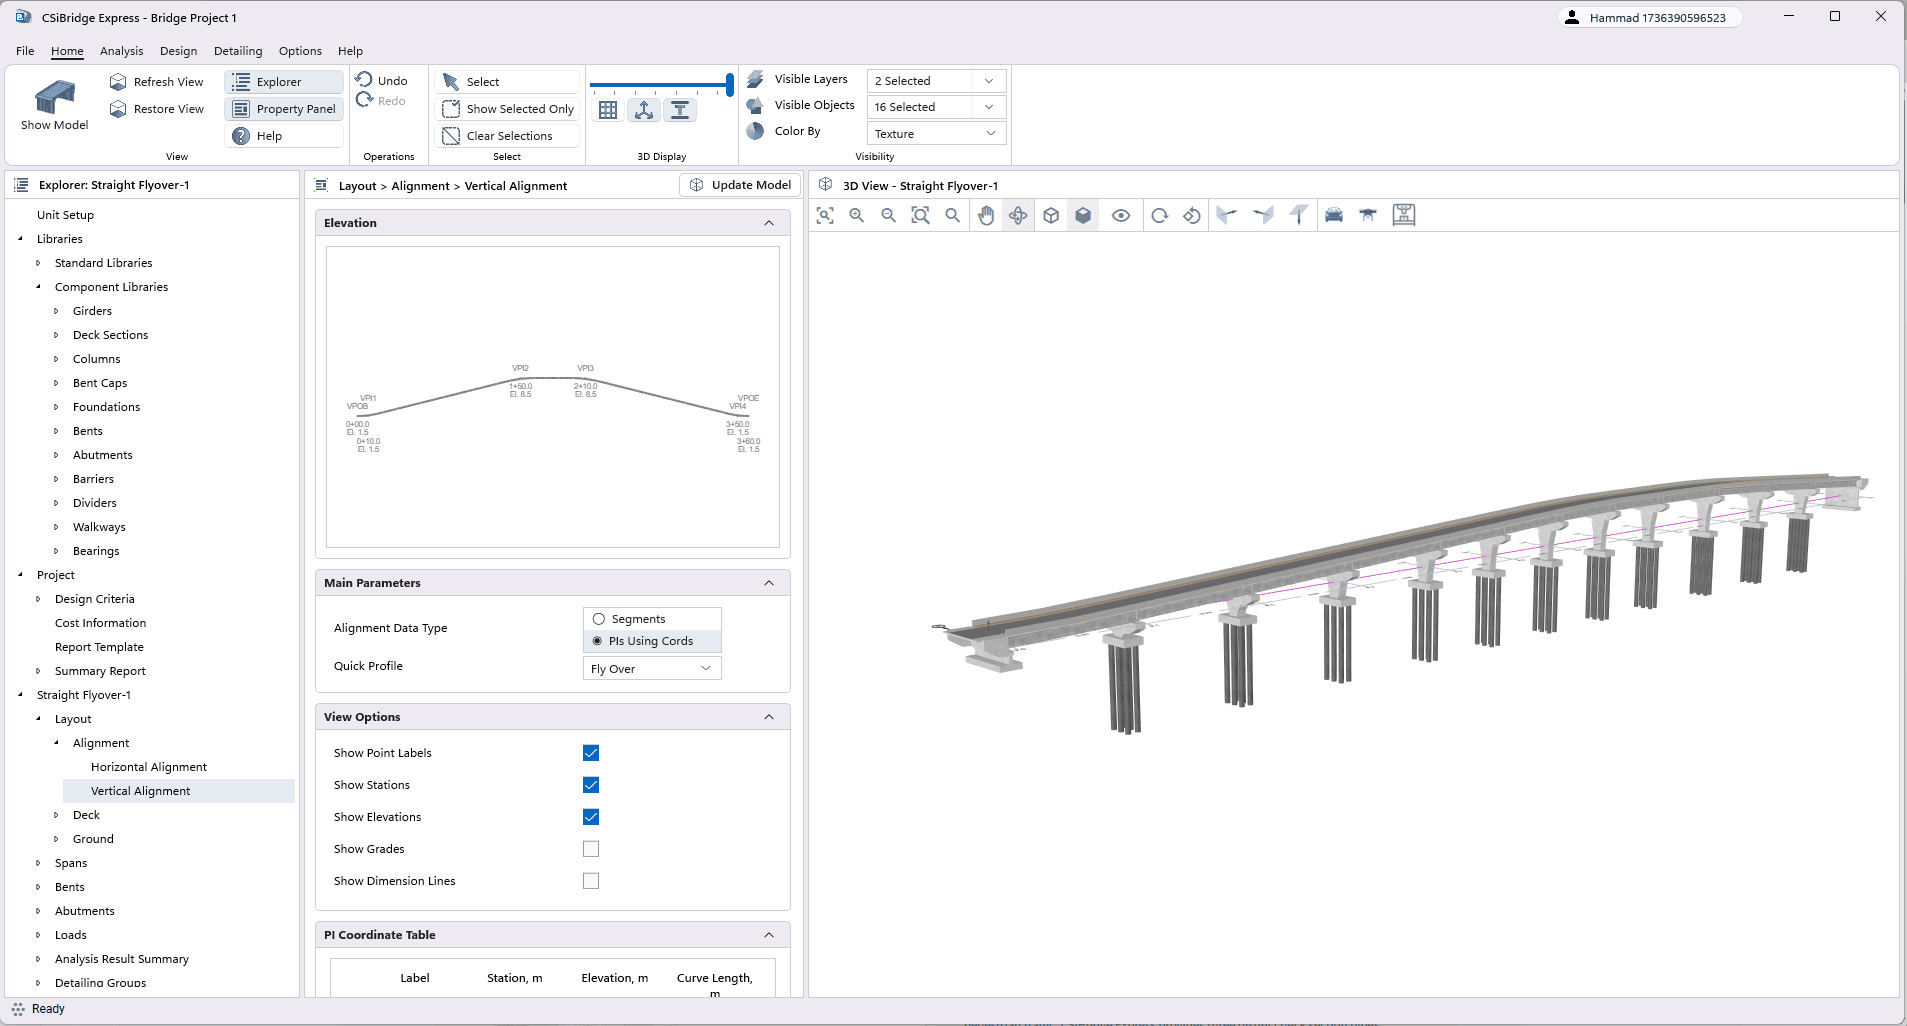This screenshot has height=1026, width=1907.
Task: Click the 3D Display transparency slider handle
Action: pos(730,85)
